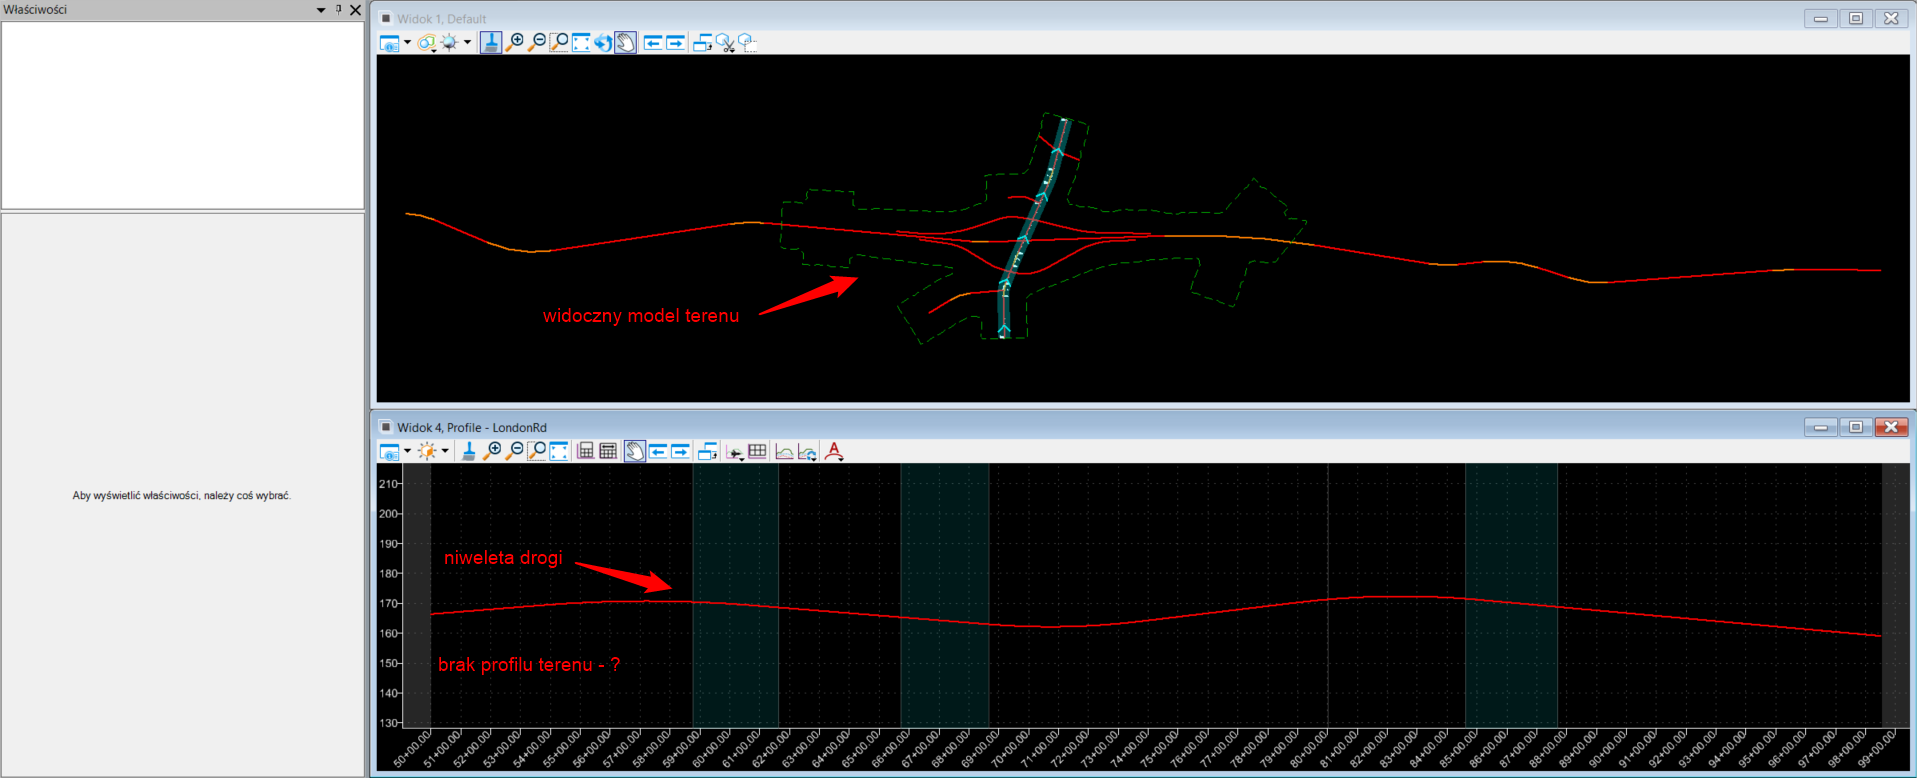This screenshot has width=1917, height=778.
Task: Click Zoom In in Widok 1 toolbar
Action: coord(515,43)
